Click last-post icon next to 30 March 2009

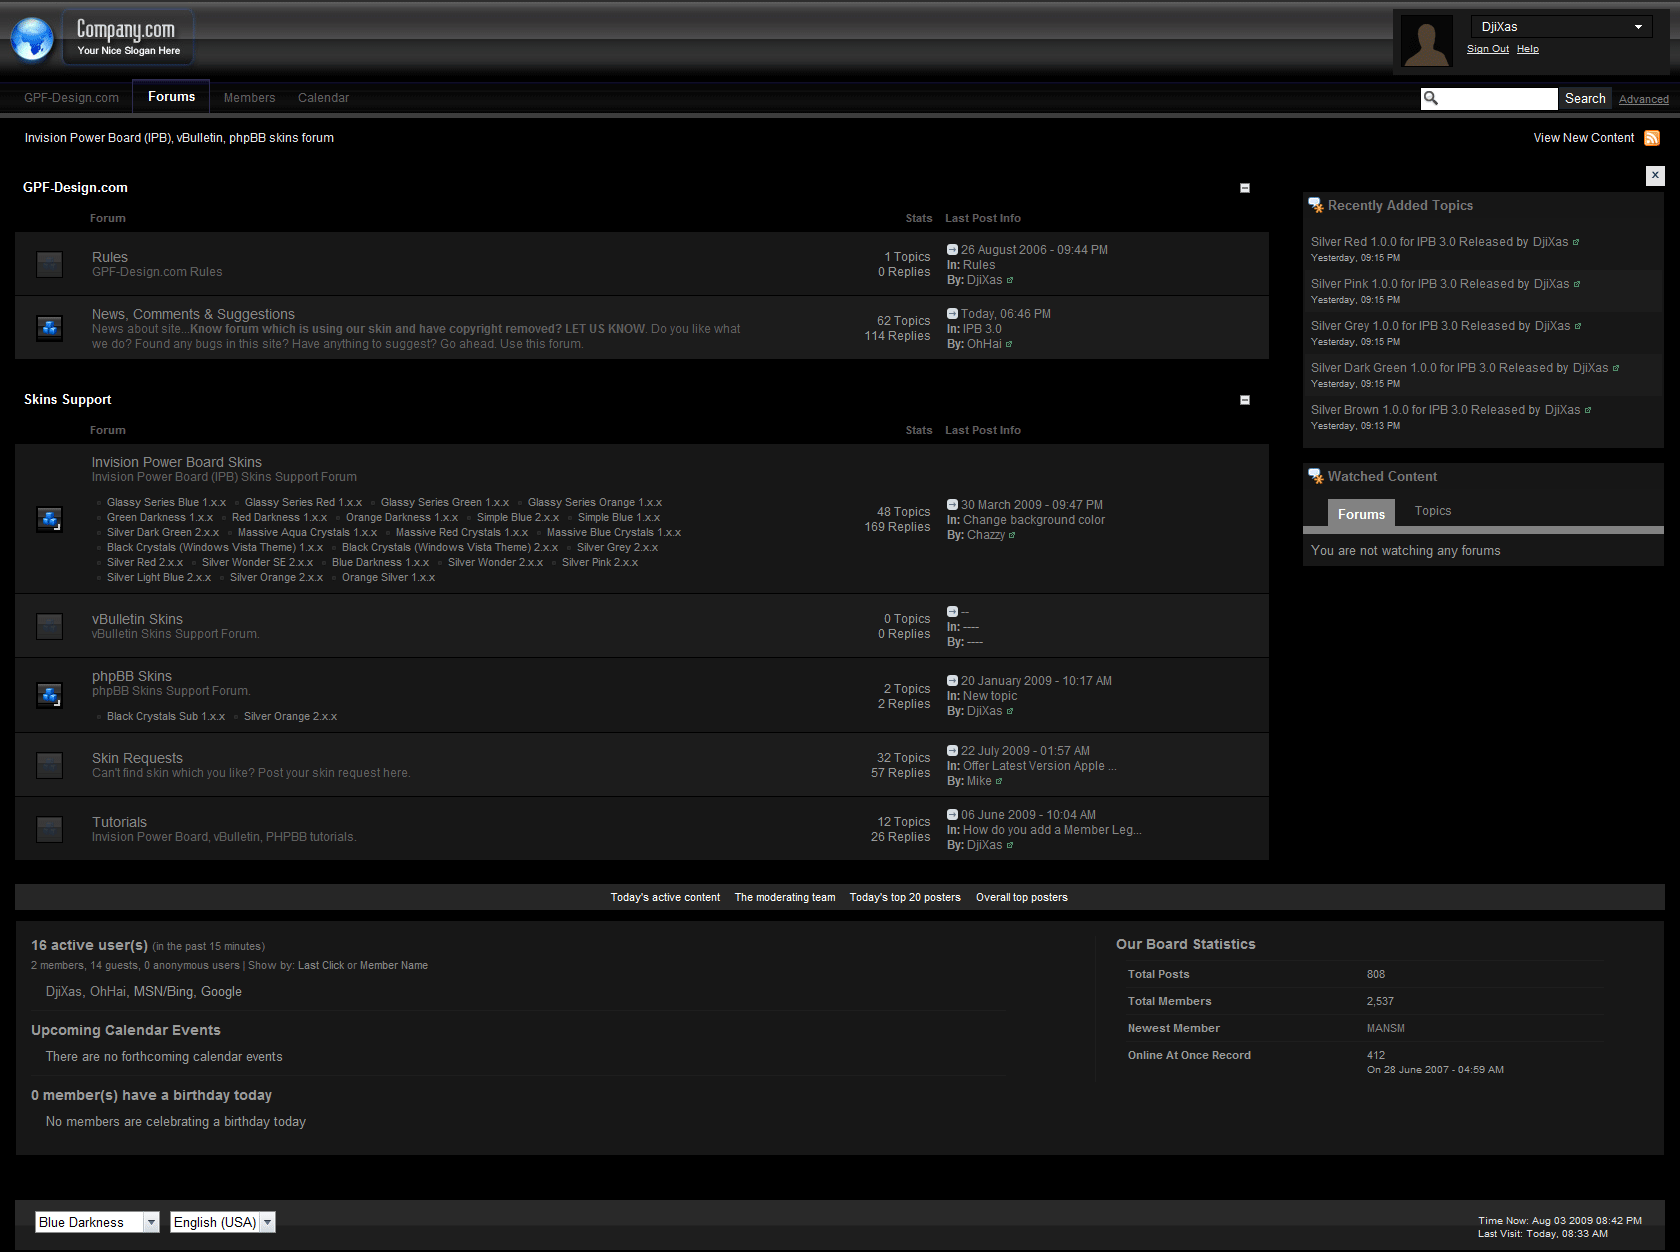pos(952,505)
